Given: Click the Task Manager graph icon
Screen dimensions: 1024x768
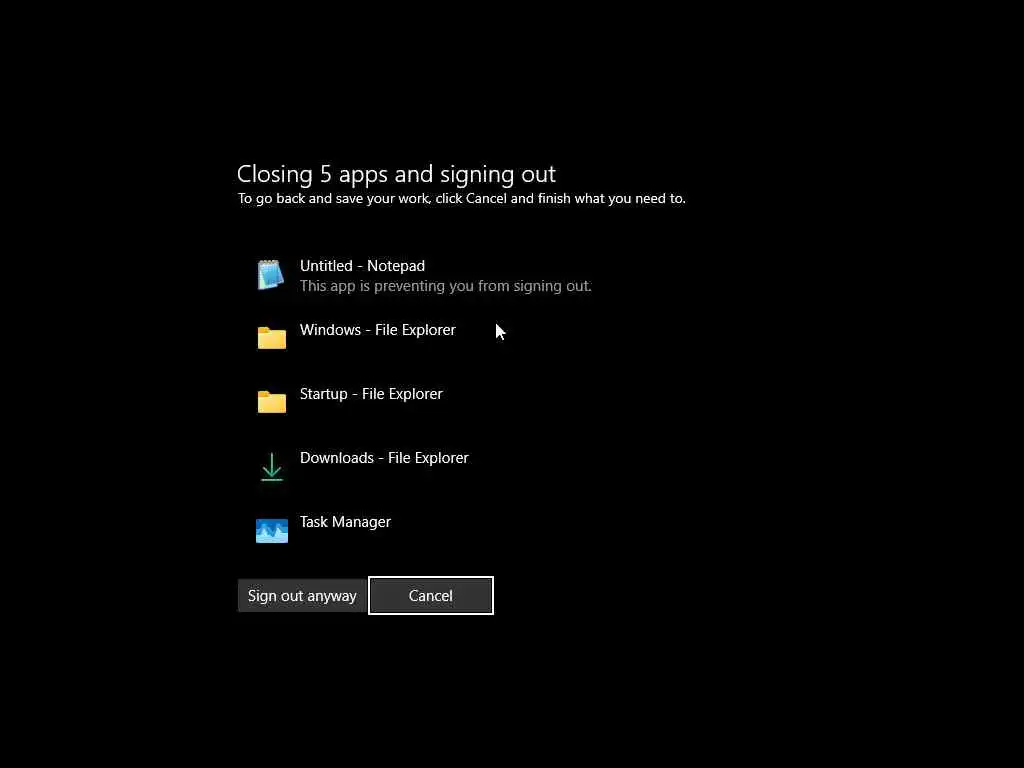Looking at the screenshot, I should coord(272,530).
